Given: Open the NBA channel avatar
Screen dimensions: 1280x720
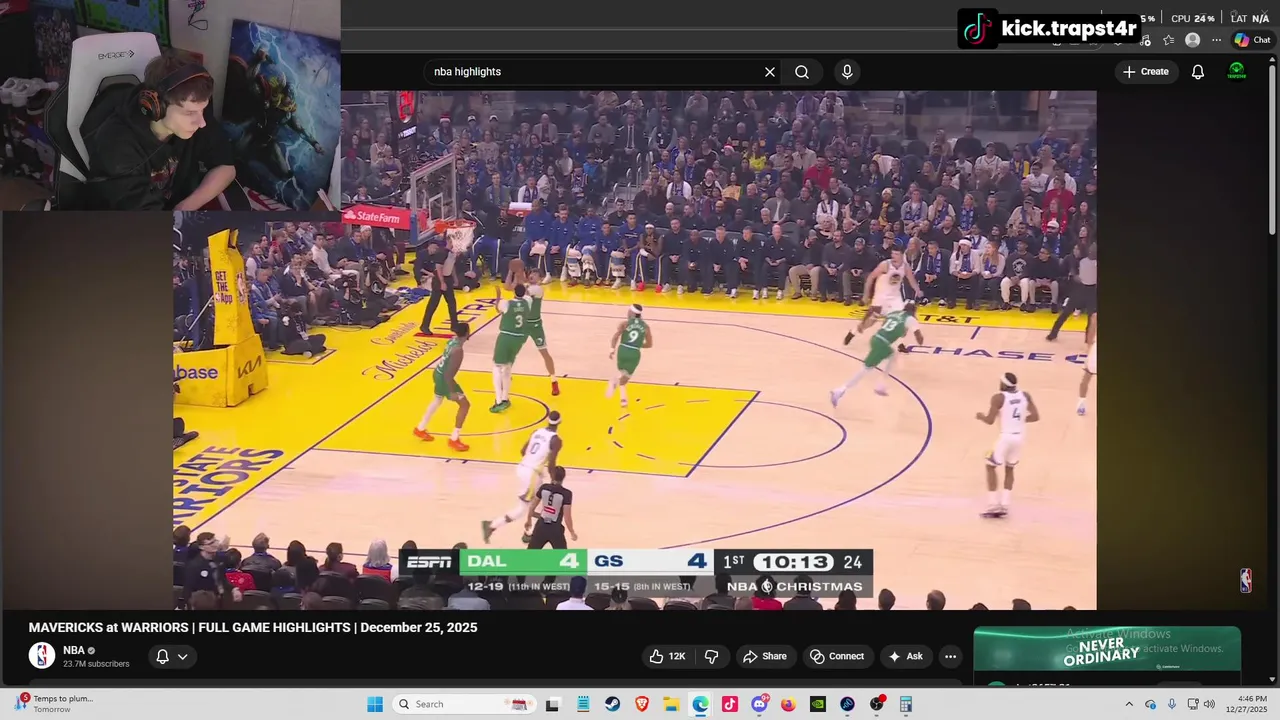Looking at the screenshot, I should (x=42, y=656).
